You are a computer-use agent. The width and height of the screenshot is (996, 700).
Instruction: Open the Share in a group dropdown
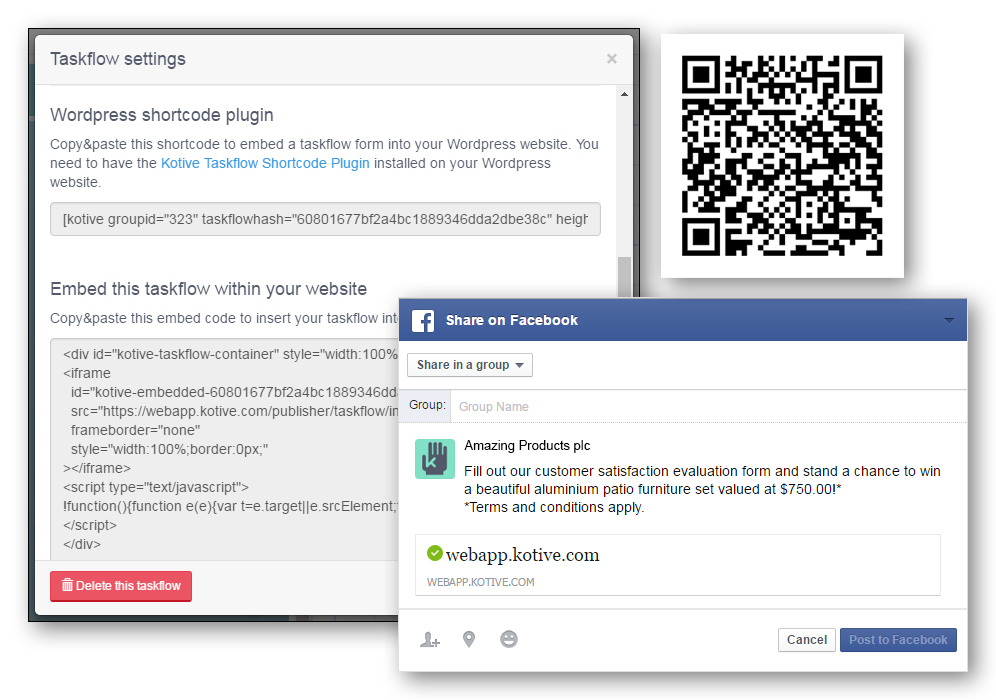(469, 365)
